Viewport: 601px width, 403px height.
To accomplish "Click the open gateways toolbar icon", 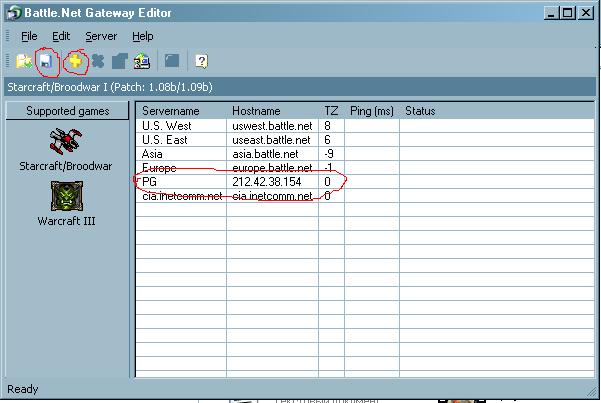I will 24,61.
